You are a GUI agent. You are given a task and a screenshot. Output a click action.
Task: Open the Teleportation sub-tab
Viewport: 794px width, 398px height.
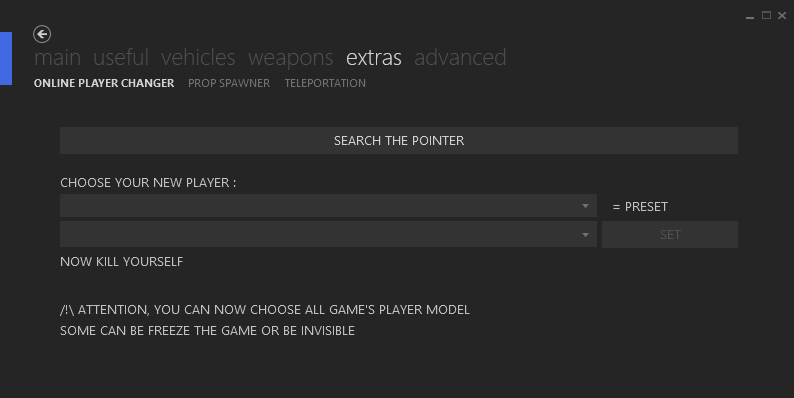click(325, 83)
